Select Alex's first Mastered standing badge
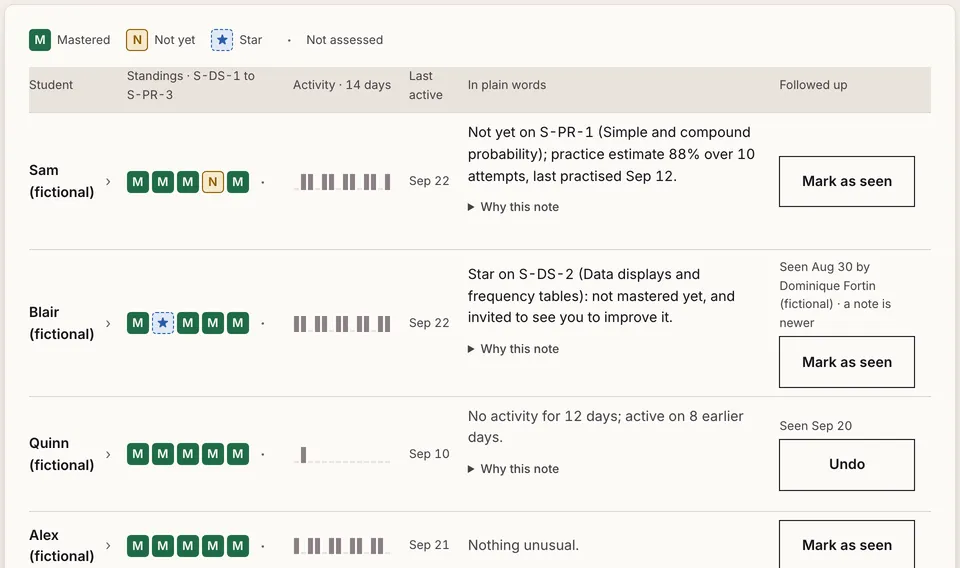Screen dimensions: 960x568 138,546
